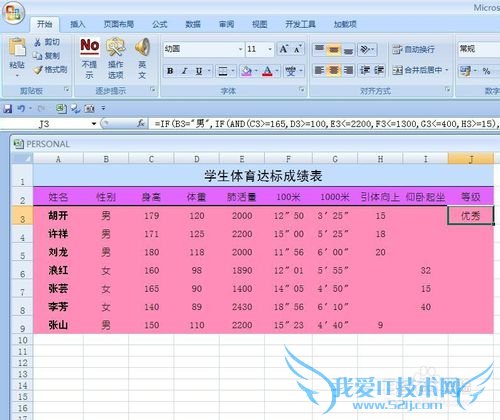Open the underline style dropdown arrow
The width and height of the screenshot is (500, 420).
[209, 71]
